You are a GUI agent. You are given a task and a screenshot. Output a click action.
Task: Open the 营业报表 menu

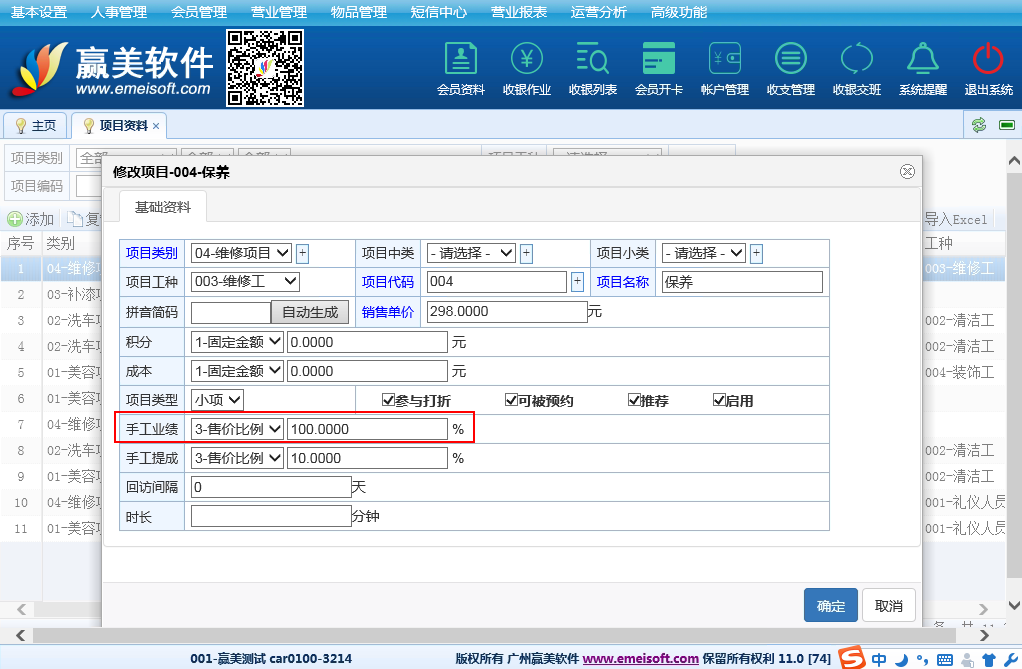coord(519,12)
